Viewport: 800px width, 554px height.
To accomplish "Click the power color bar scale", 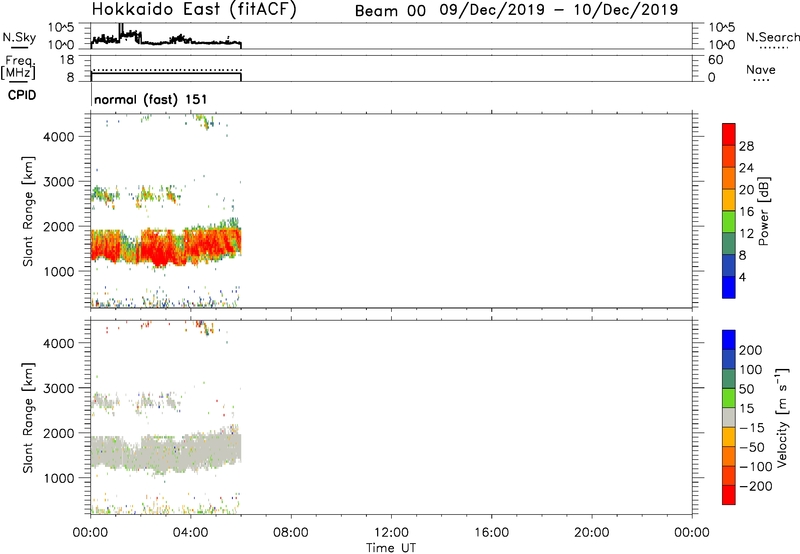I will tap(729, 211).
